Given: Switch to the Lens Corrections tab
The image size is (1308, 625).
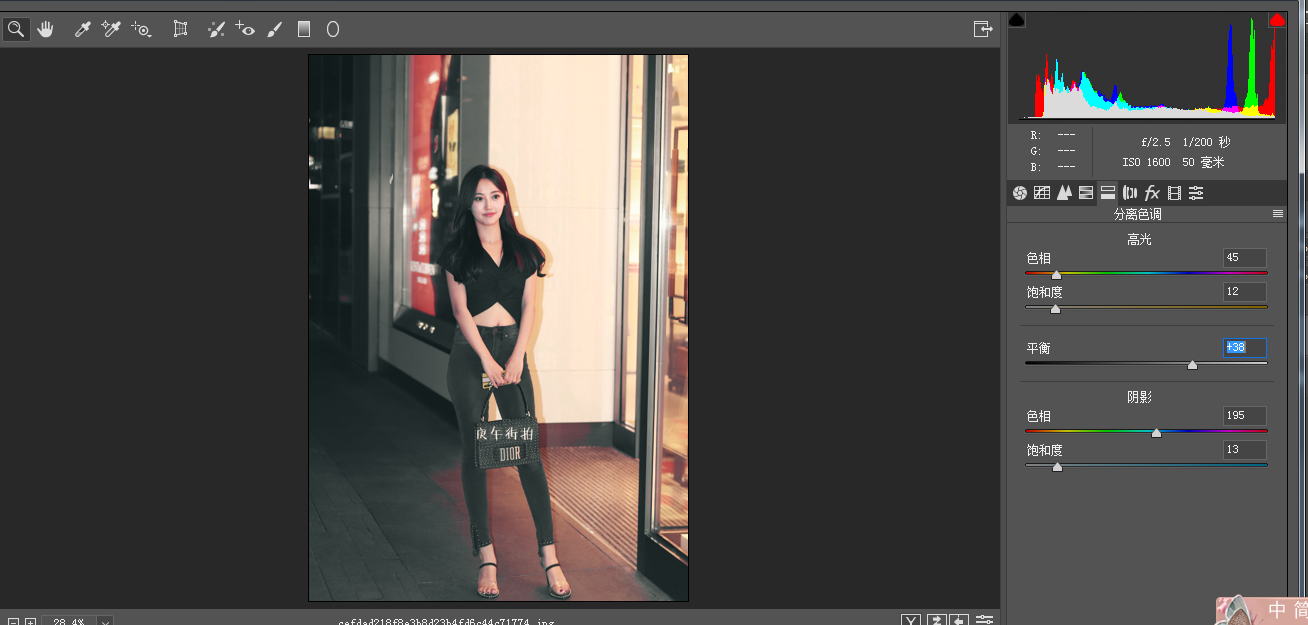Looking at the screenshot, I should coord(1130,193).
